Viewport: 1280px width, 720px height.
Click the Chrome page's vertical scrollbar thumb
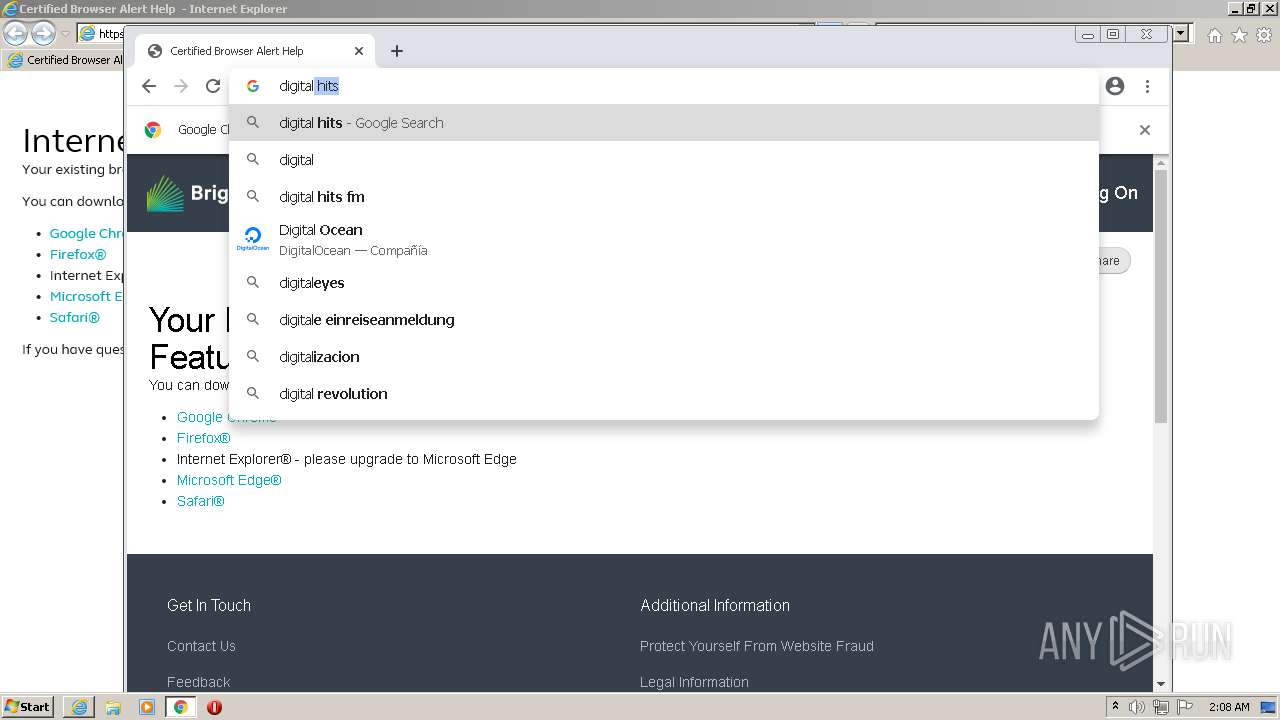pyautogui.click(x=1161, y=295)
